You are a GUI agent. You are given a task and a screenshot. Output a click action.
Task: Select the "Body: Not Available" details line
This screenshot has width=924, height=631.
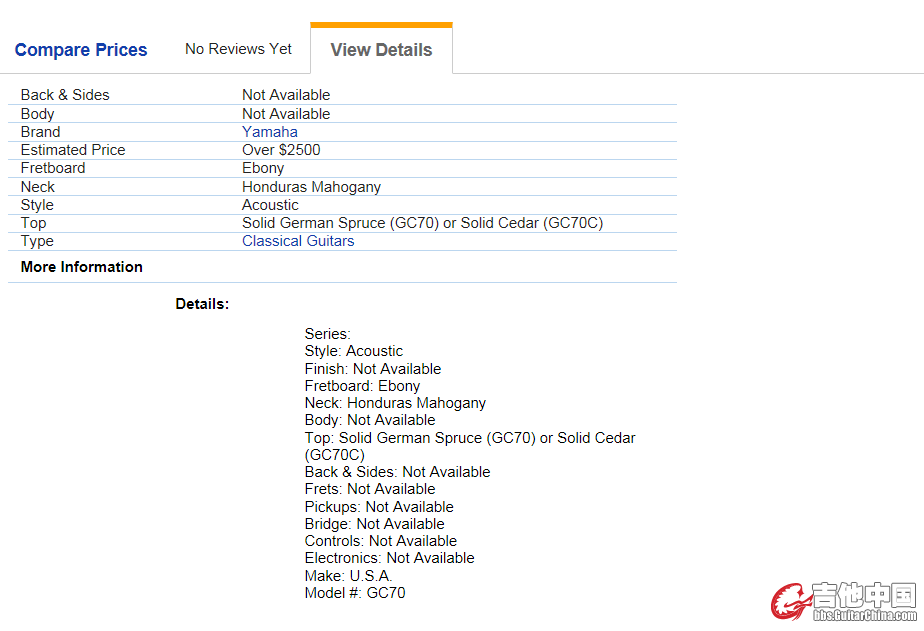[370, 420]
